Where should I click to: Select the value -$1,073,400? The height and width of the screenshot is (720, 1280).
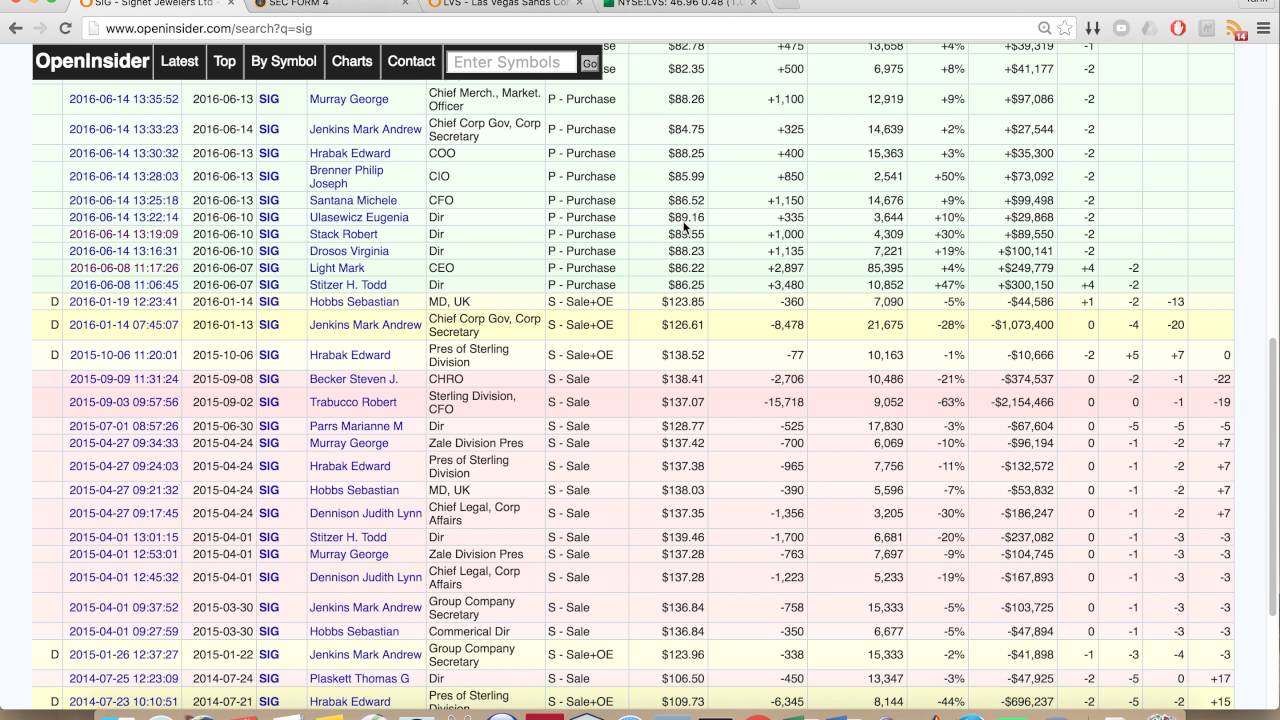point(1023,325)
